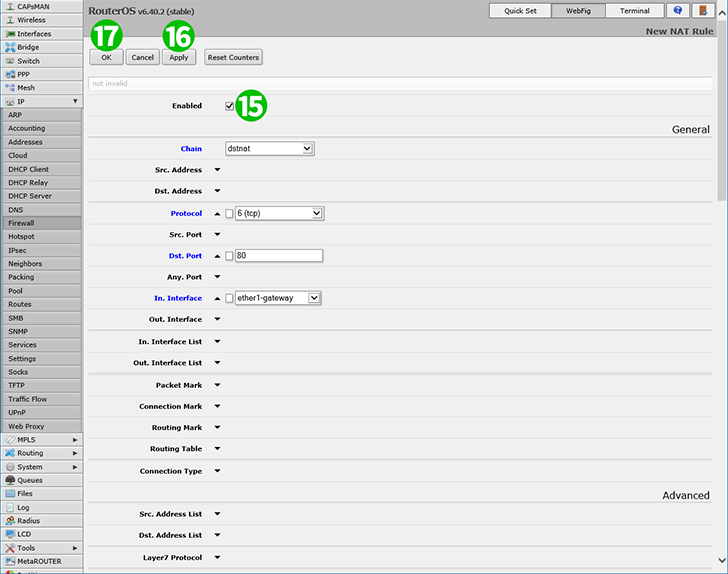Expand the In. Interface List field
The height and width of the screenshot is (574, 728).
click(x=217, y=341)
